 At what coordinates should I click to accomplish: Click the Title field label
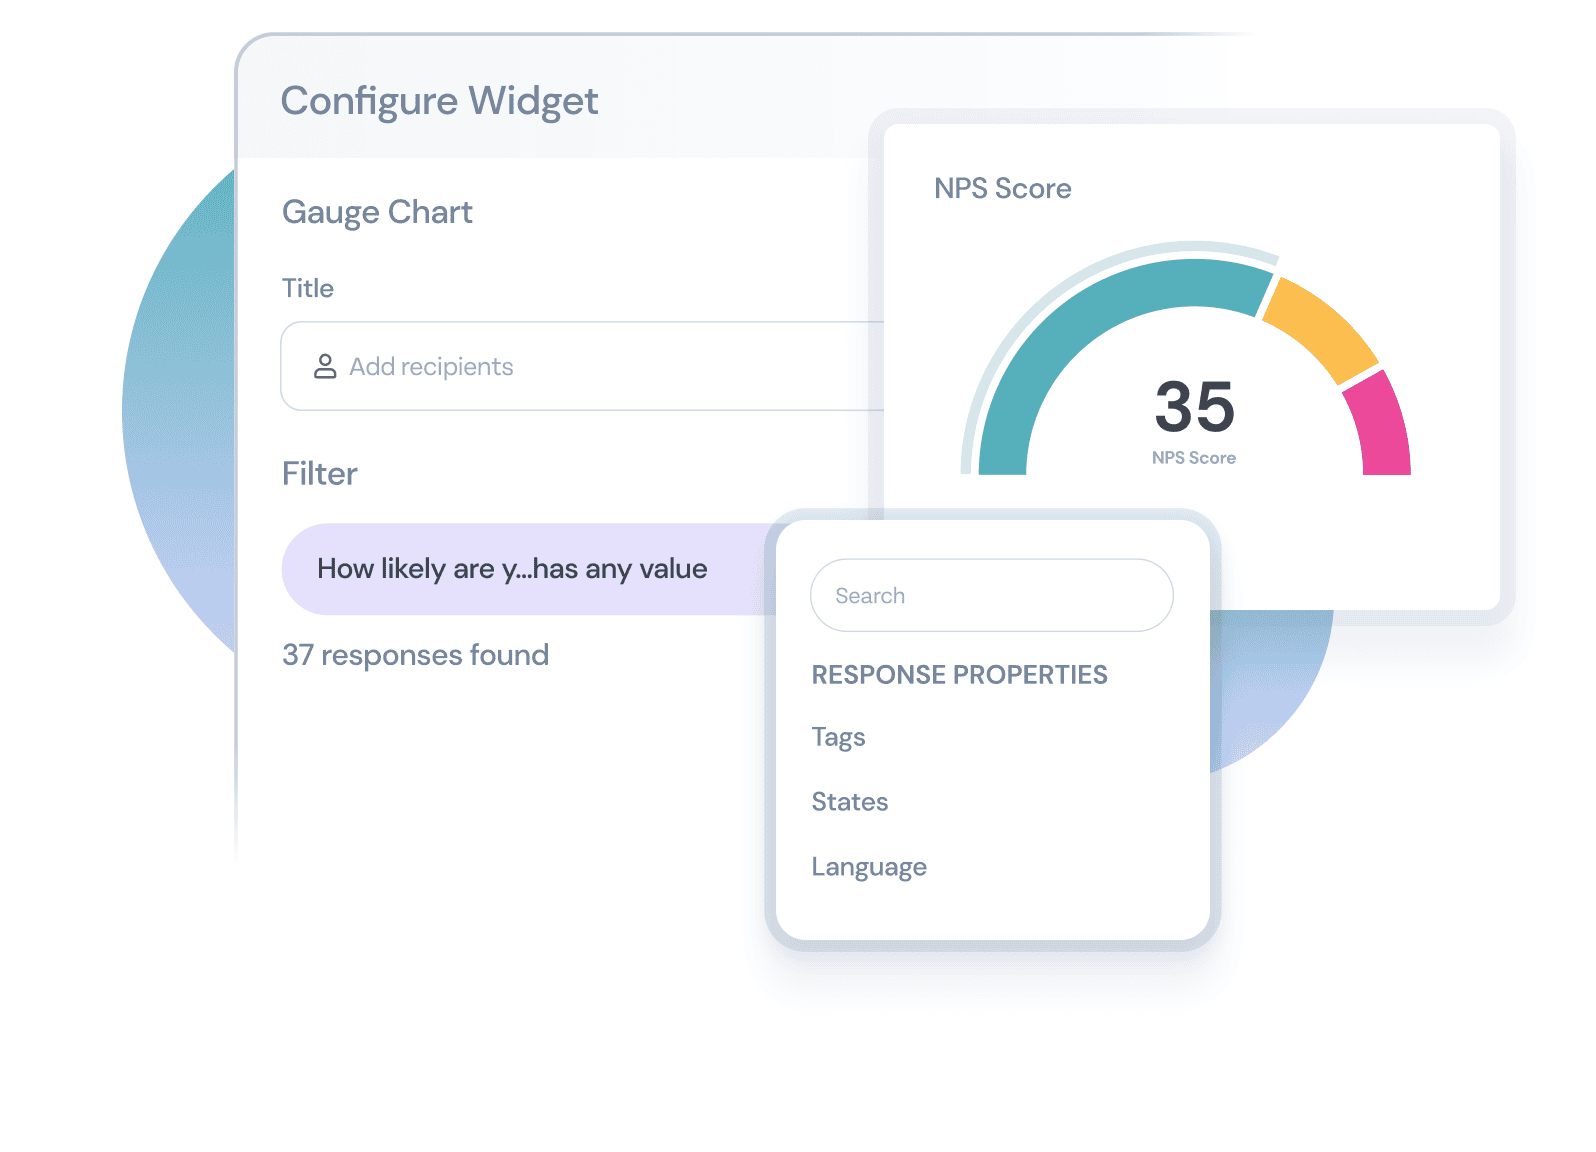click(x=307, y=288)
